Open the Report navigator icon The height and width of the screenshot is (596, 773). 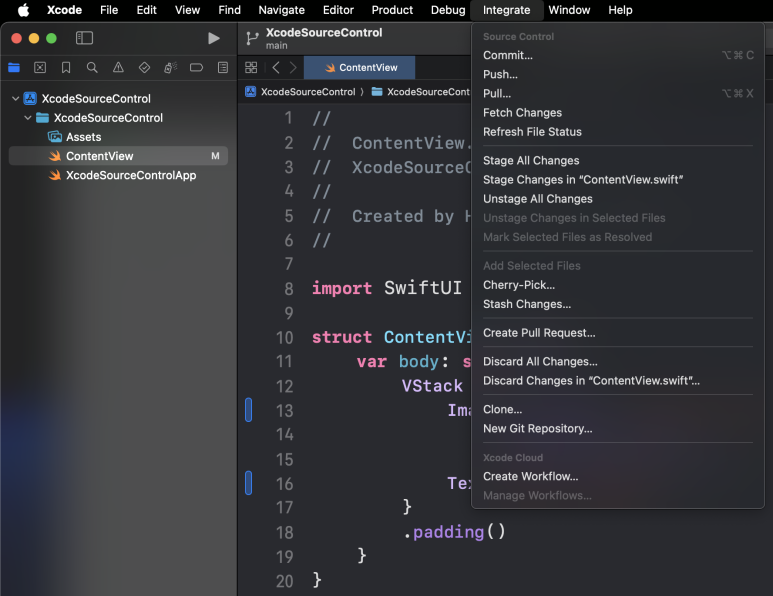pos(223,68)
